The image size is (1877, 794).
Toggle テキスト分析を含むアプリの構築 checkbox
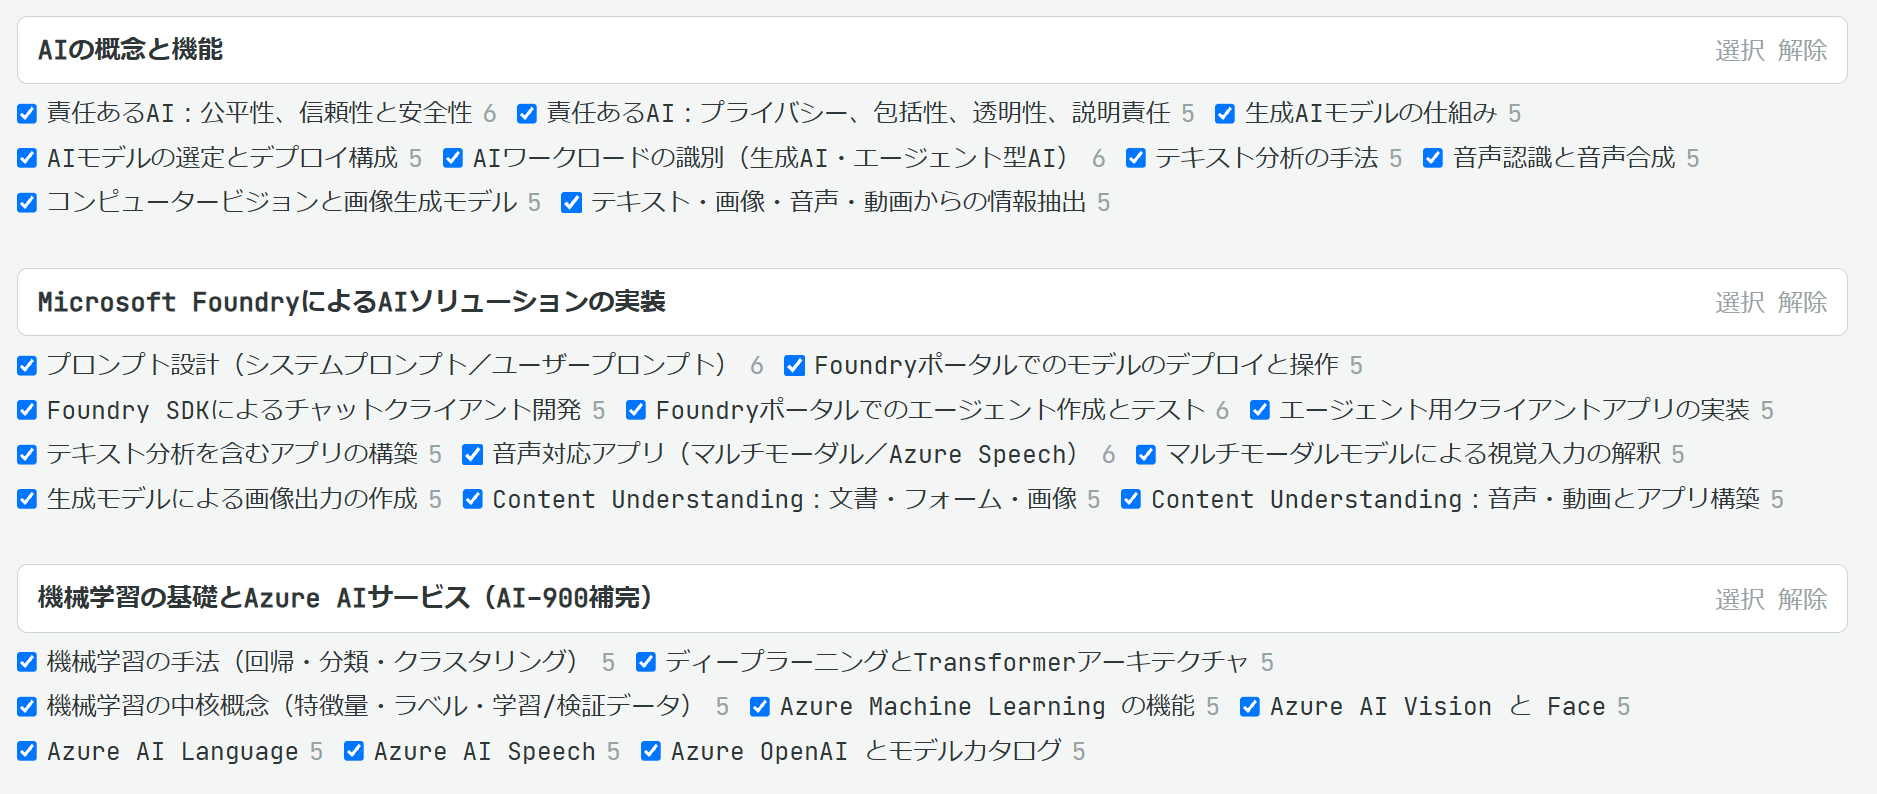pyautogui.click(x=27, y=455)
